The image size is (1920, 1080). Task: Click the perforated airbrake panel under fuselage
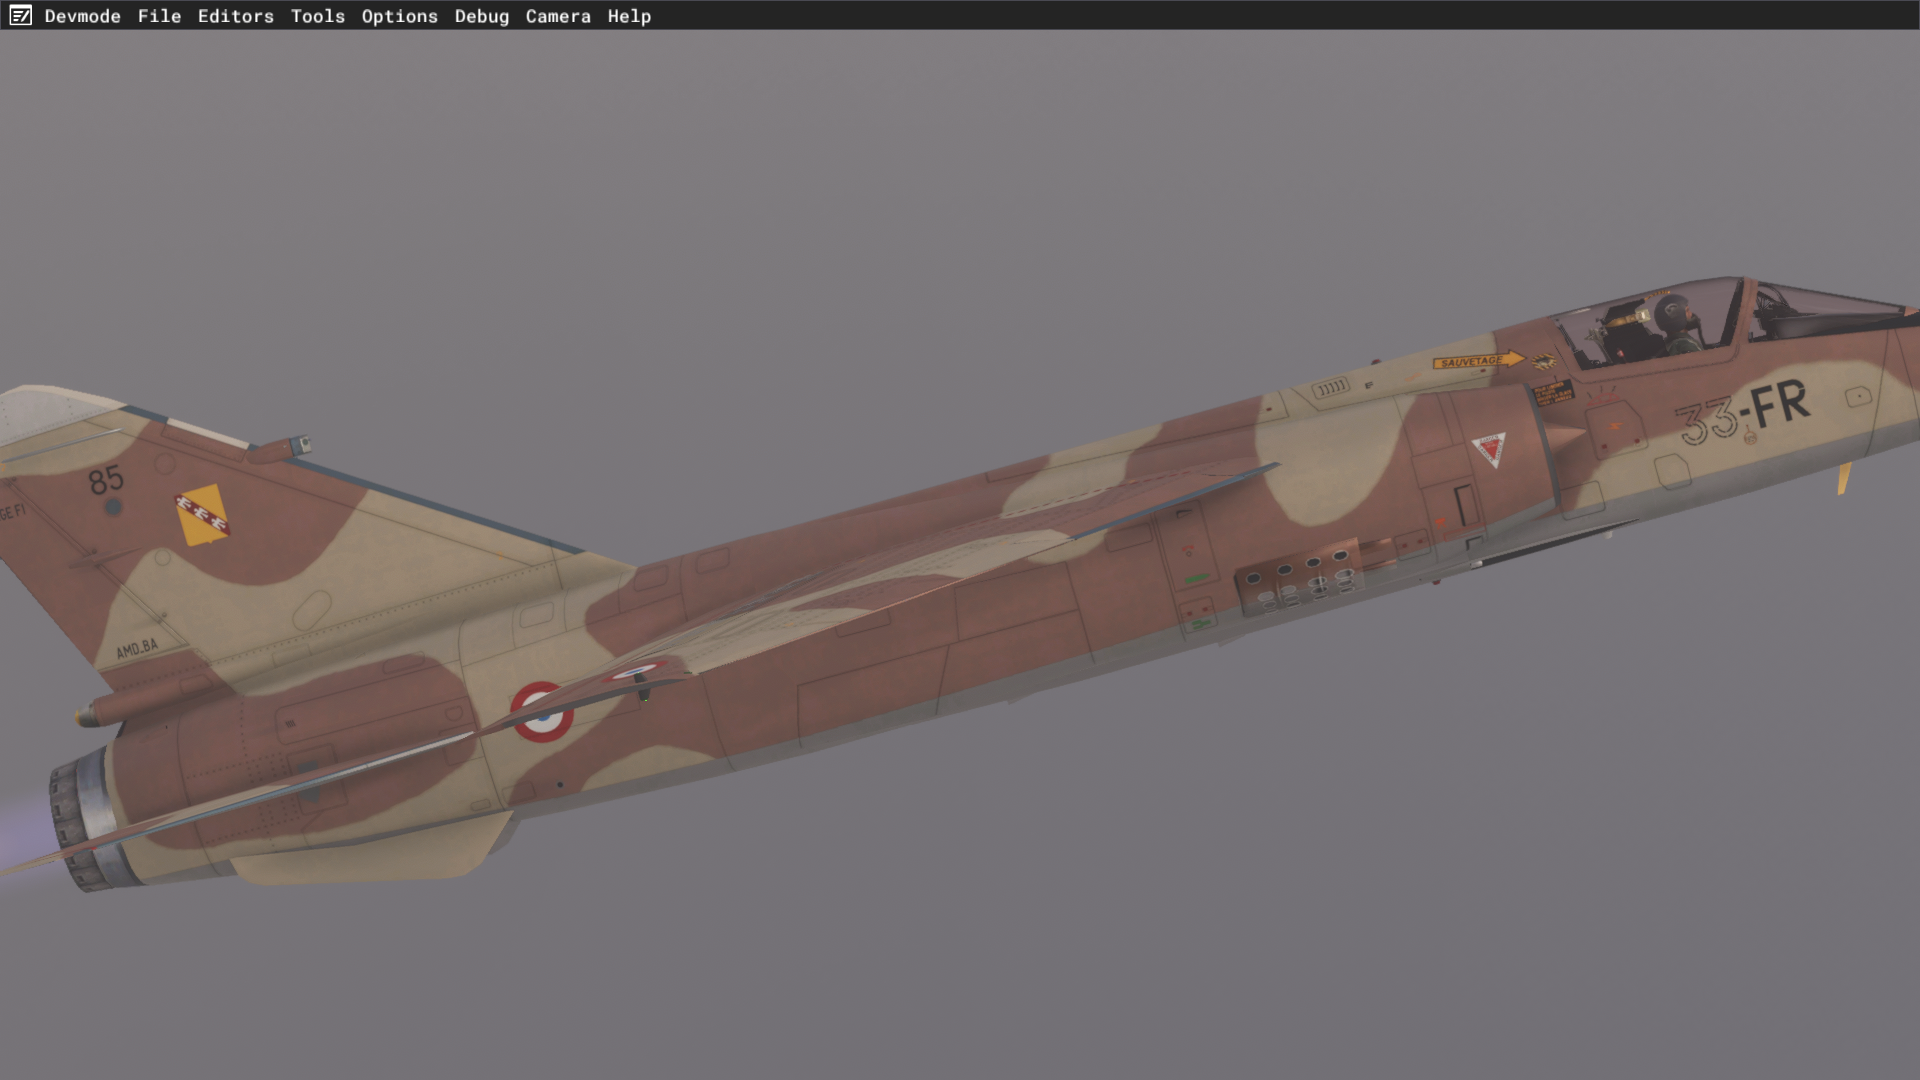coord(1298,580)
